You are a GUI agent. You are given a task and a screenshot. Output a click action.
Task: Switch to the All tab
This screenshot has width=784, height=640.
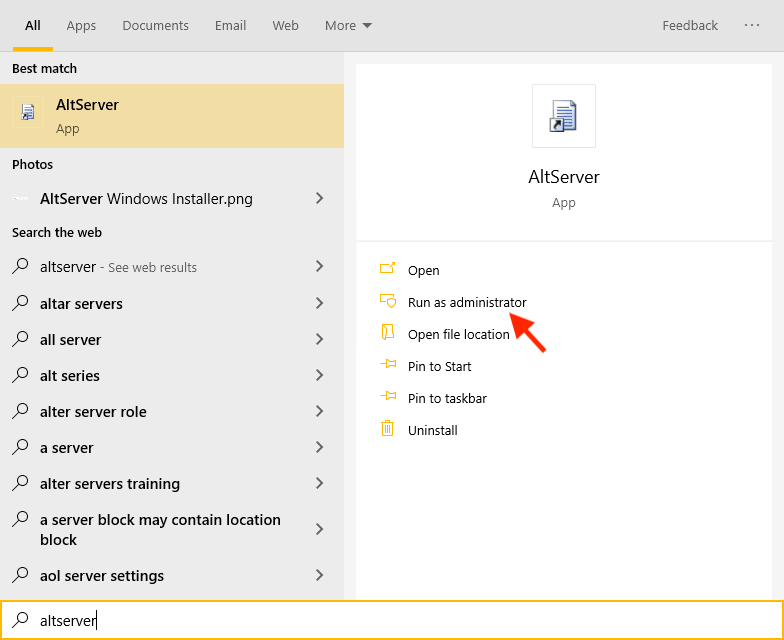point(32,26)
